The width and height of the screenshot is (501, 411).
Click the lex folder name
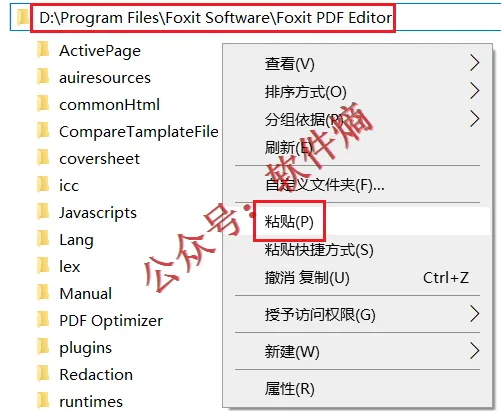click(69, 267)
